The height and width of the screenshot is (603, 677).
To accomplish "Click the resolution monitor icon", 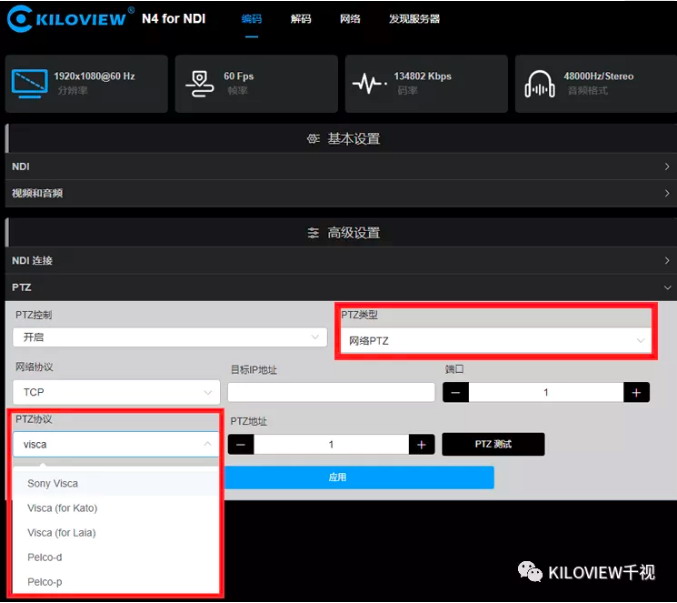I will click(x=27, y=83).
